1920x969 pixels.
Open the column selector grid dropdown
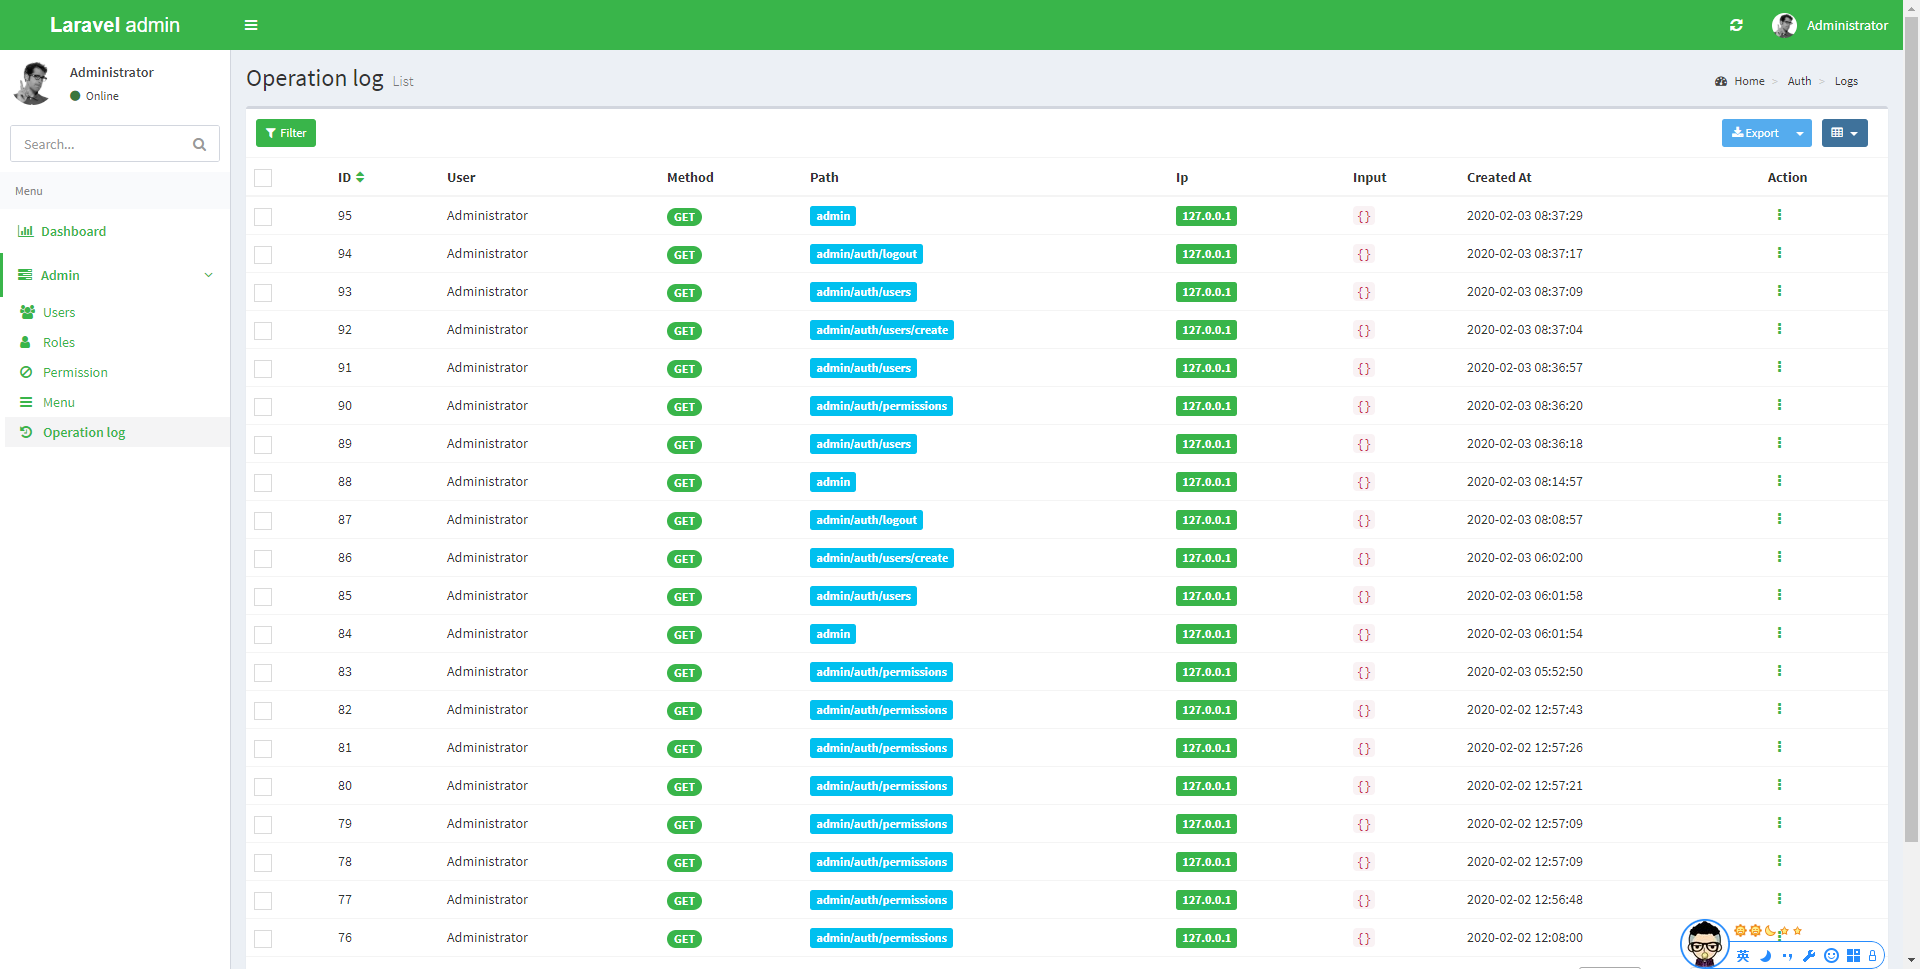click(x=1844, y=133)
